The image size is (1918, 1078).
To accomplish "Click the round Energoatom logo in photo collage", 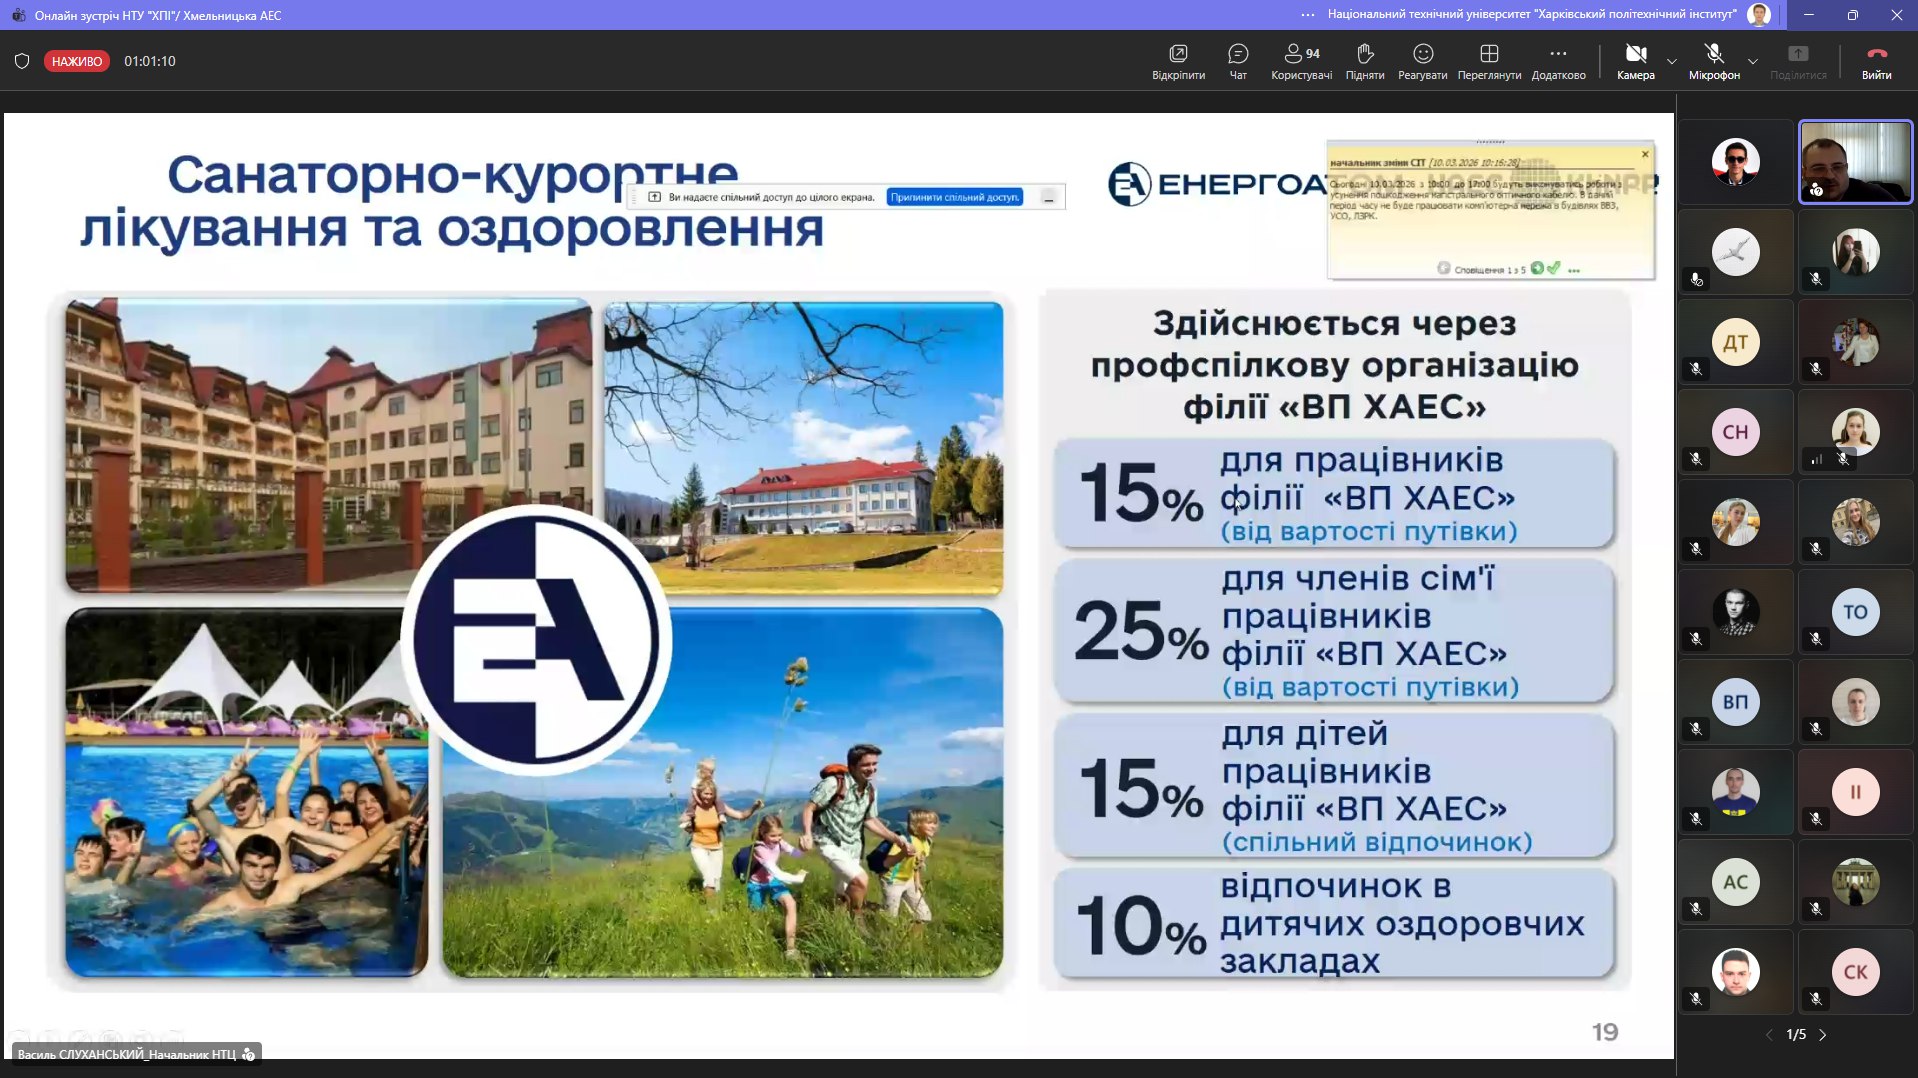I will point(537,640).
